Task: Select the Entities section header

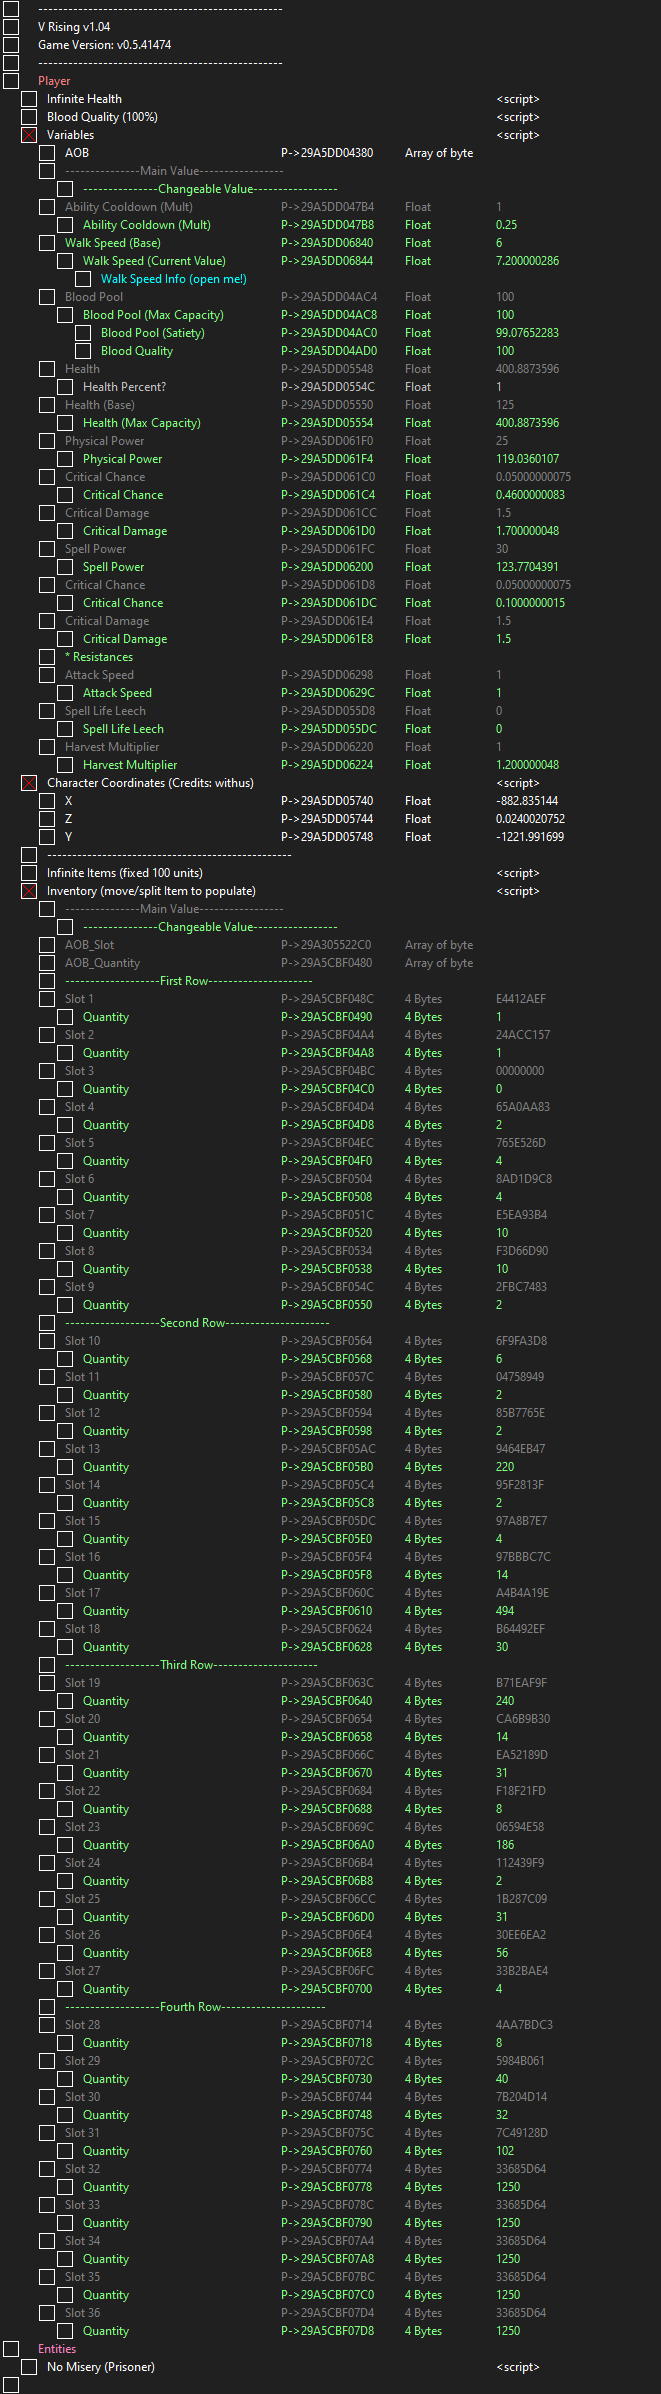Action: 57,2349
